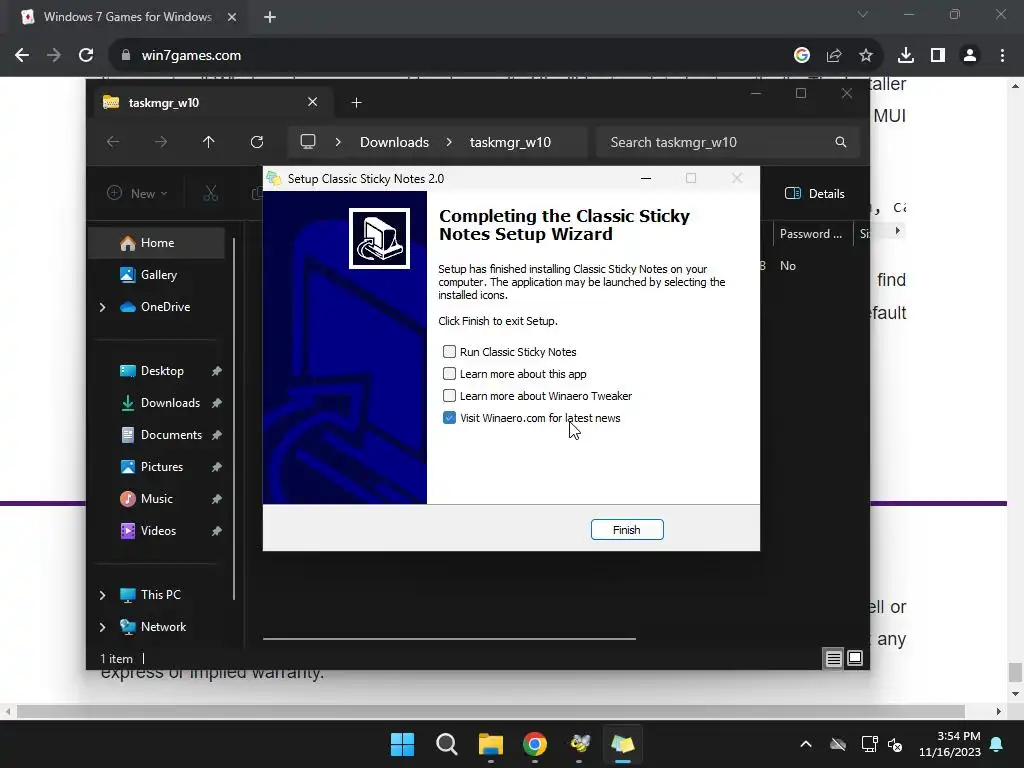Expand This PC tree node
This screenshot has width=1024, height=768.
pos(103,595)
